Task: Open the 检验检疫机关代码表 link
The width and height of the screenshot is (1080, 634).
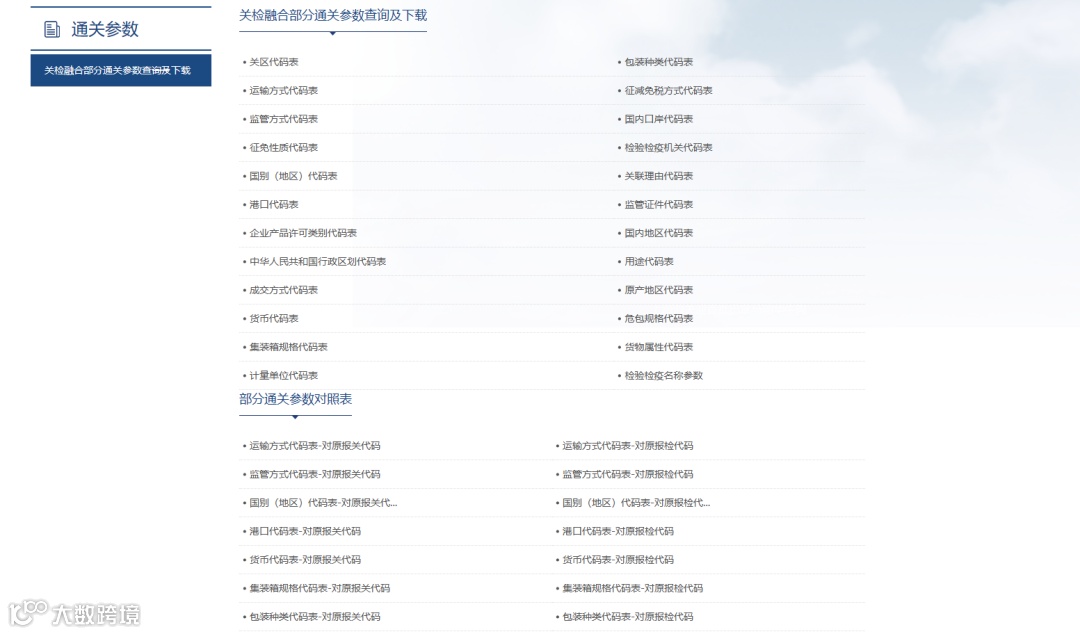Action: click(x=668, y=147)
